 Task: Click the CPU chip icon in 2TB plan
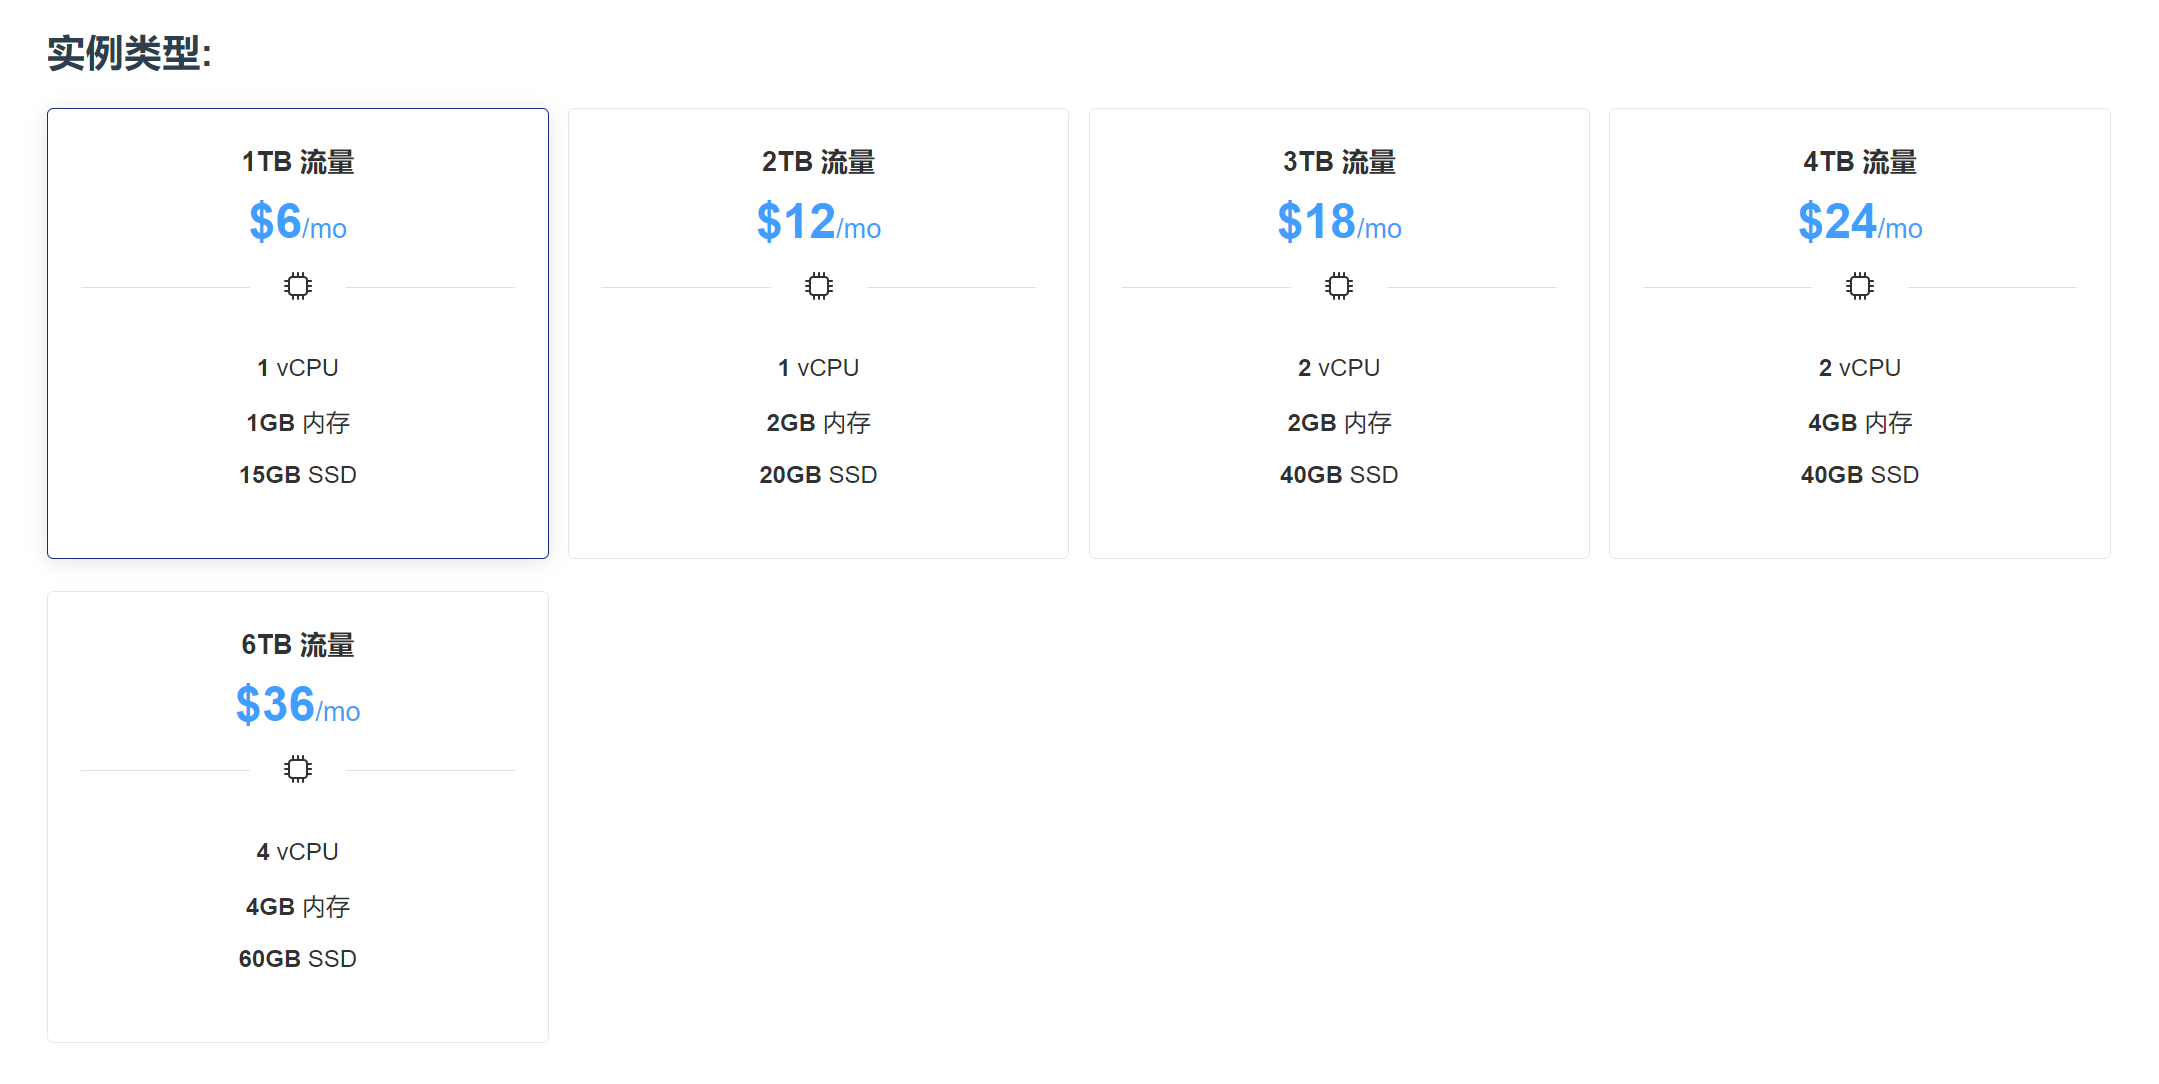click(x=818, y=287)
